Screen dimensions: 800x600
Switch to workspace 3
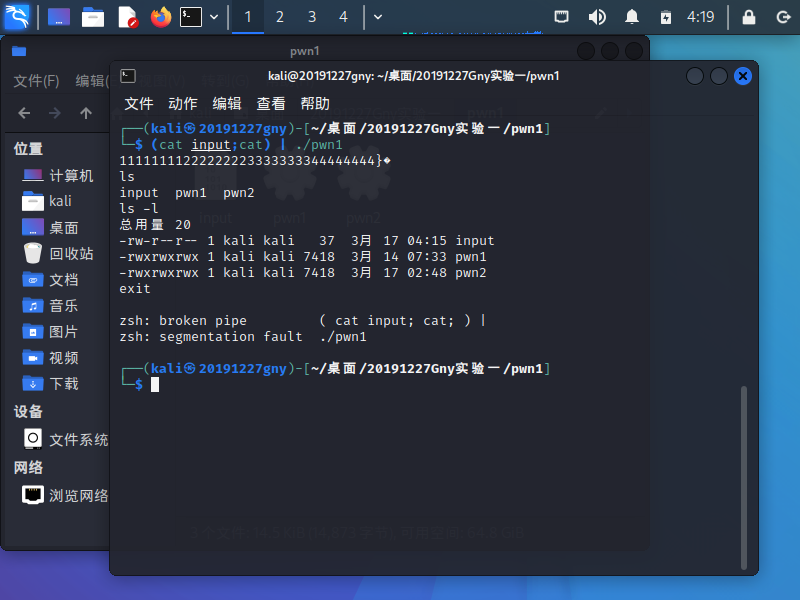pos(312,17)
